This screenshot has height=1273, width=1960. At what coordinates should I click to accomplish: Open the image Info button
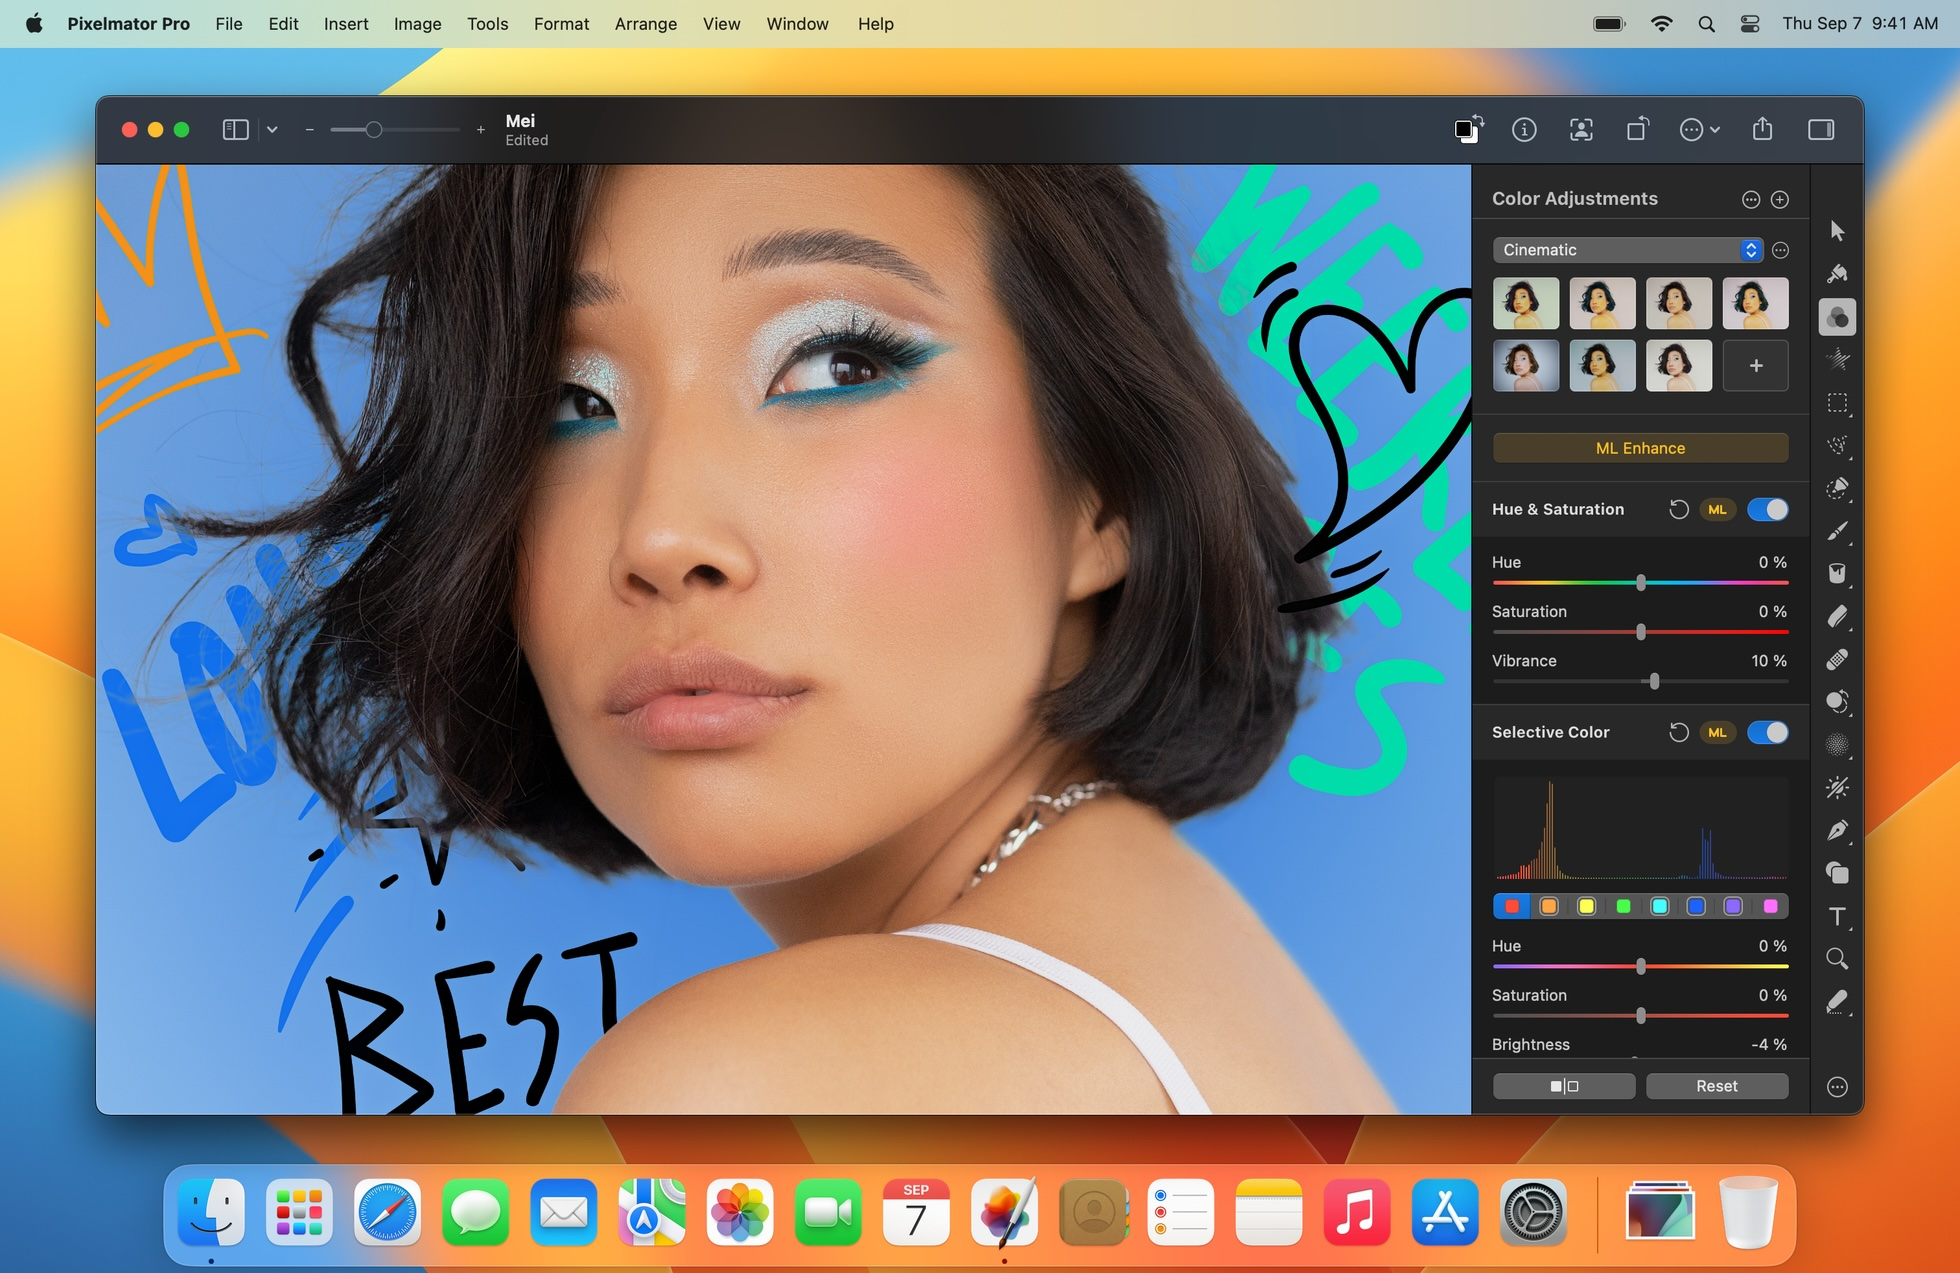click(1524, 129)
